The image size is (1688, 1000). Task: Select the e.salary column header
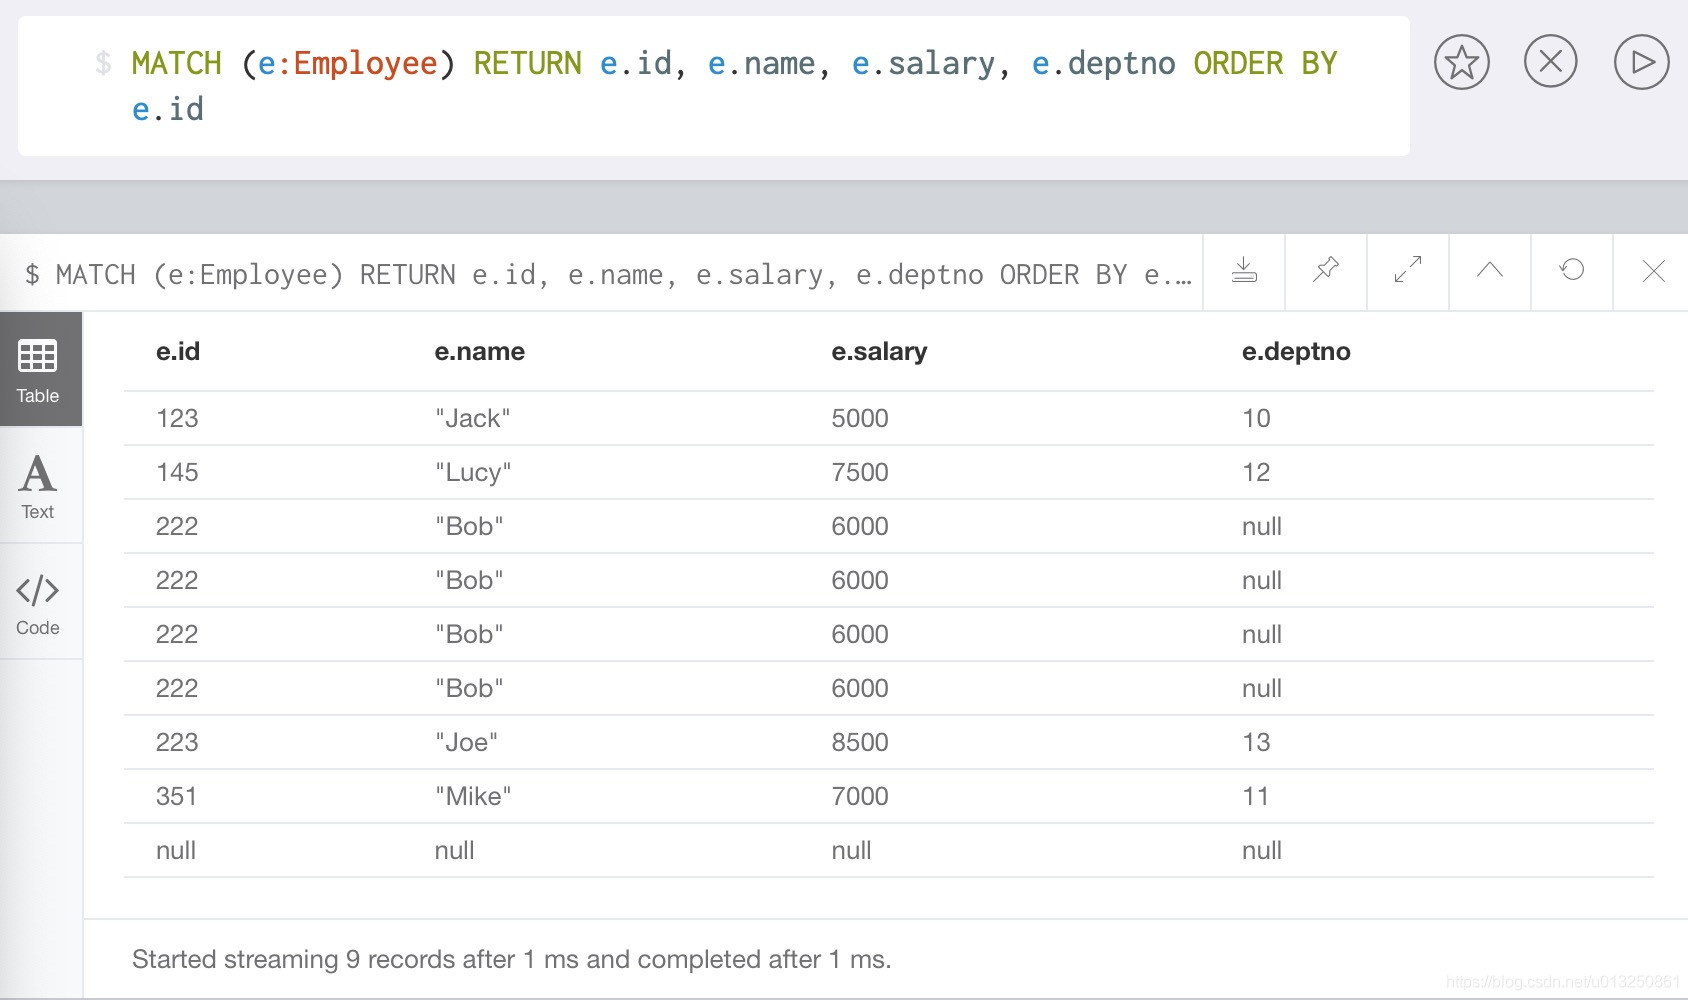pyautogui.click(x=880, y=352)
